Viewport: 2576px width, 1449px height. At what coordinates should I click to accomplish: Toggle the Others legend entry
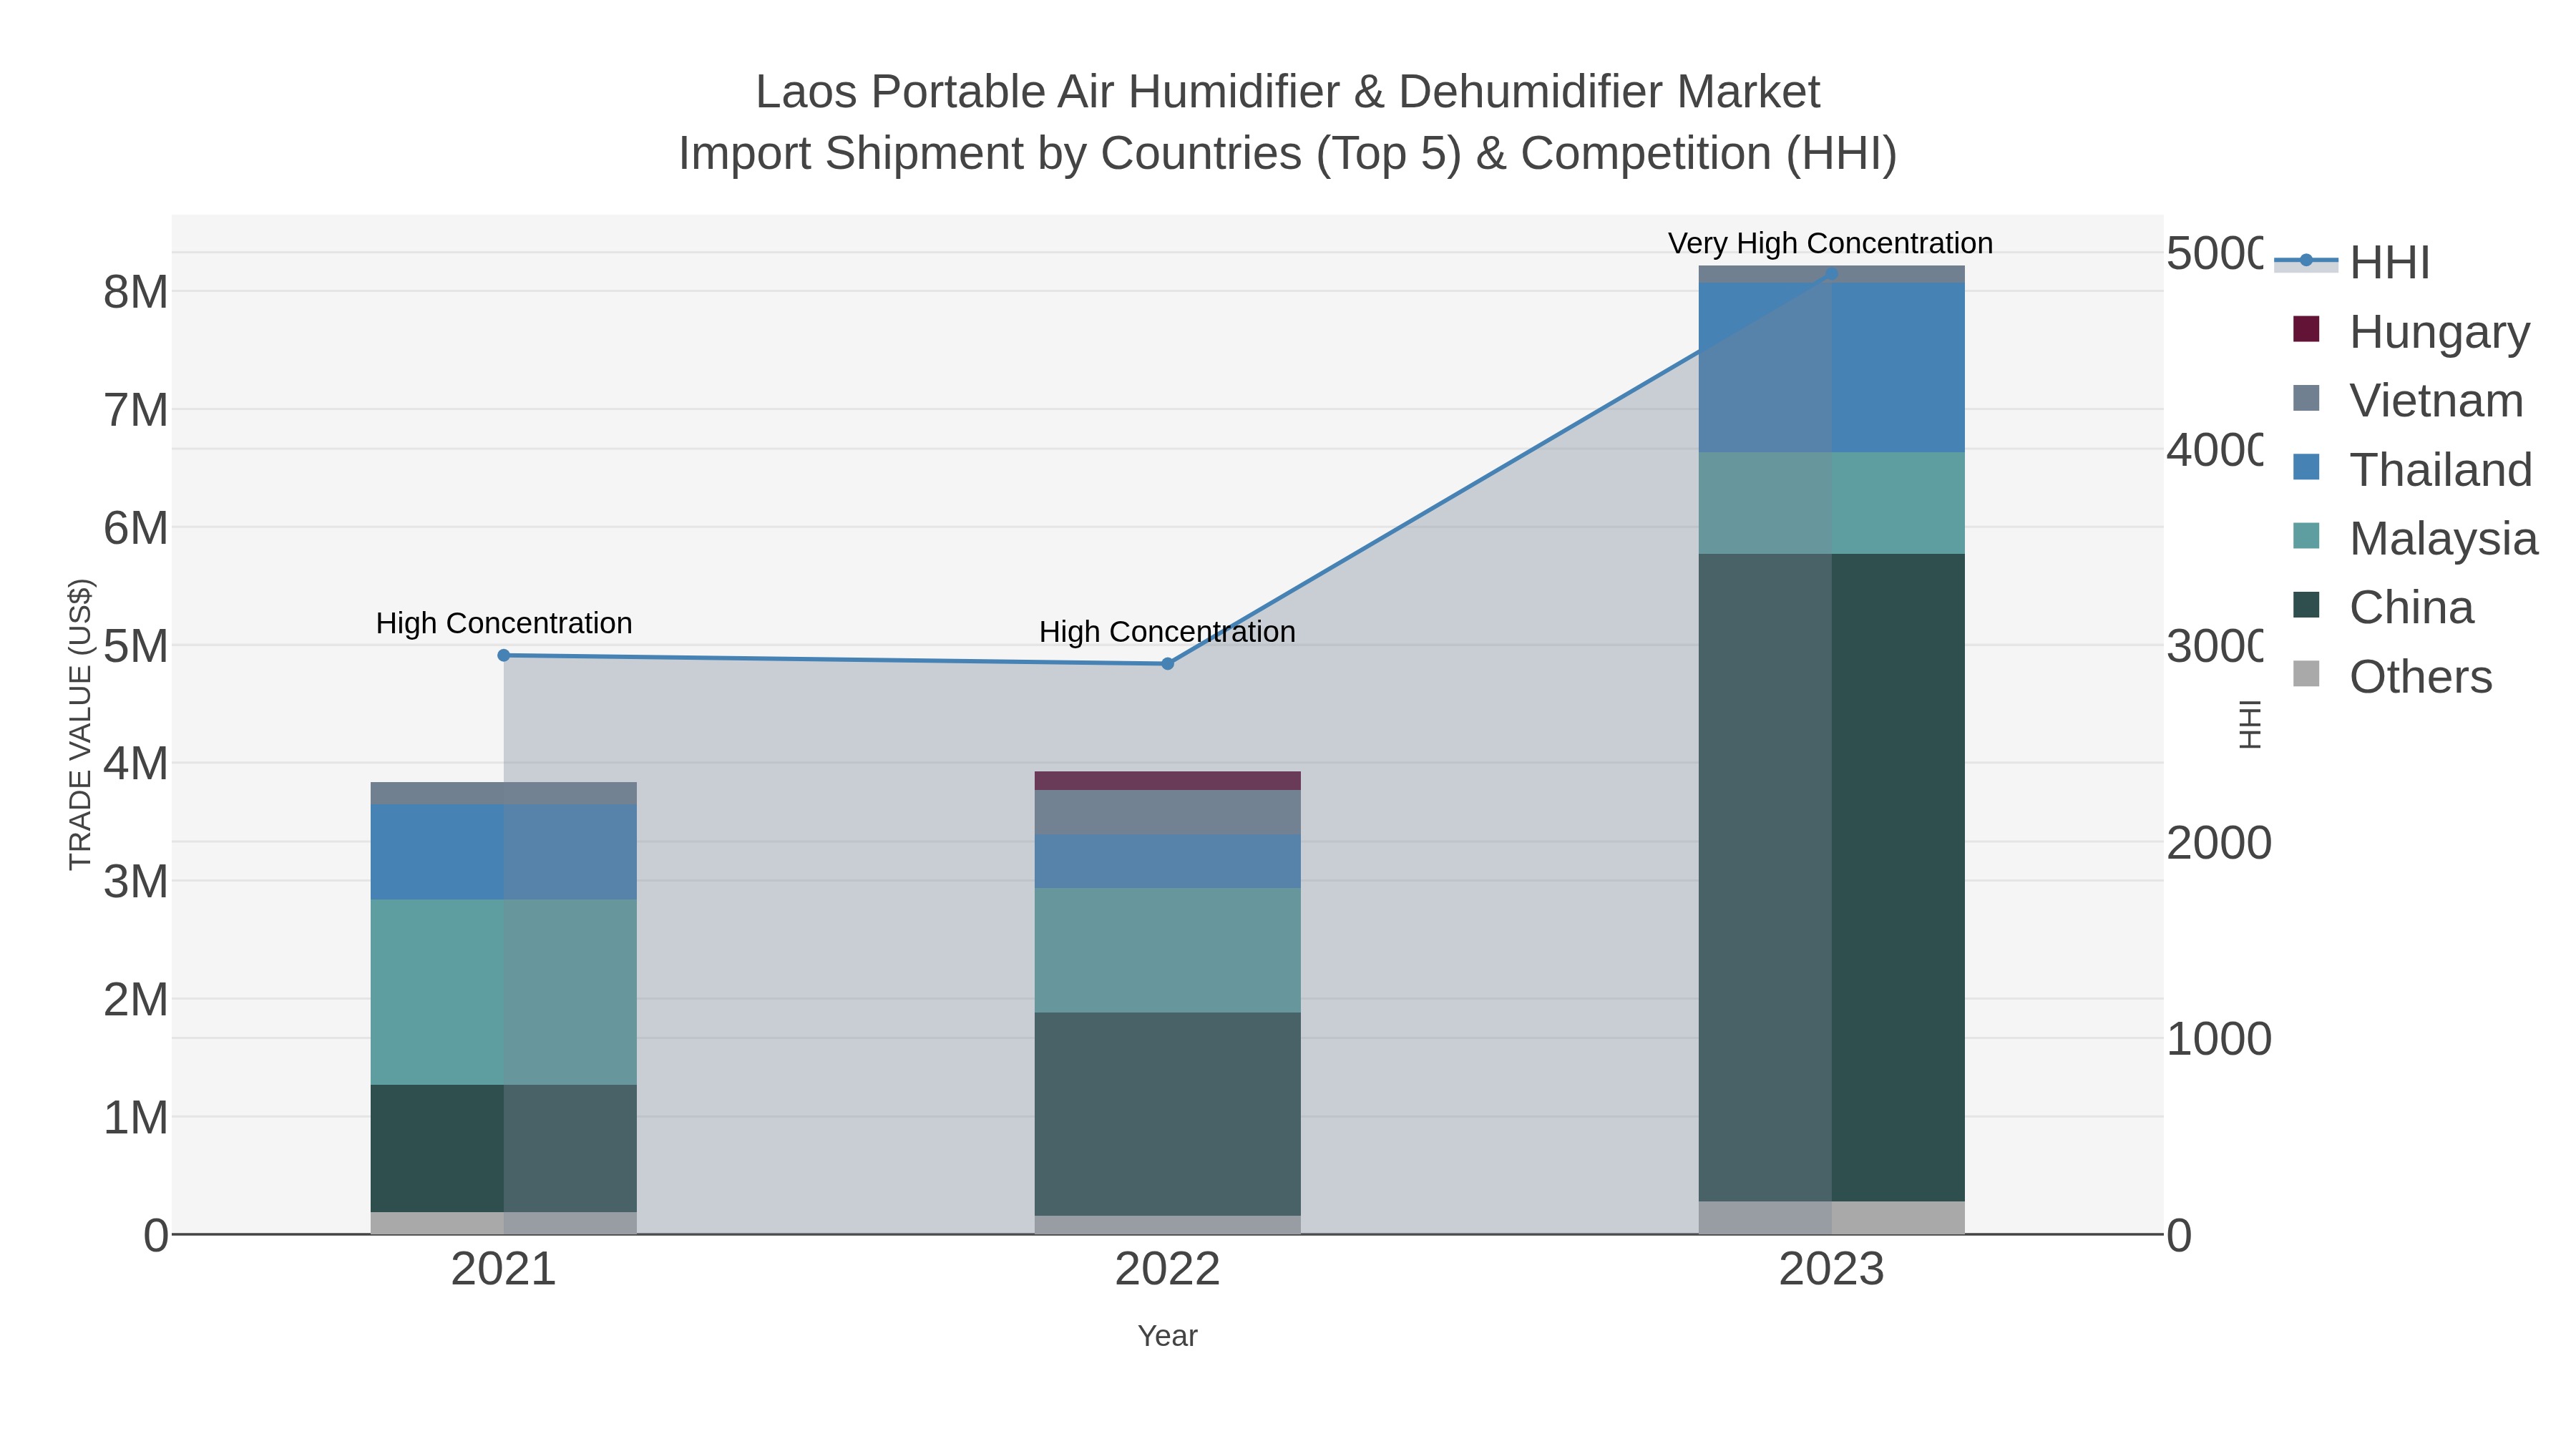pos(2392,676)
